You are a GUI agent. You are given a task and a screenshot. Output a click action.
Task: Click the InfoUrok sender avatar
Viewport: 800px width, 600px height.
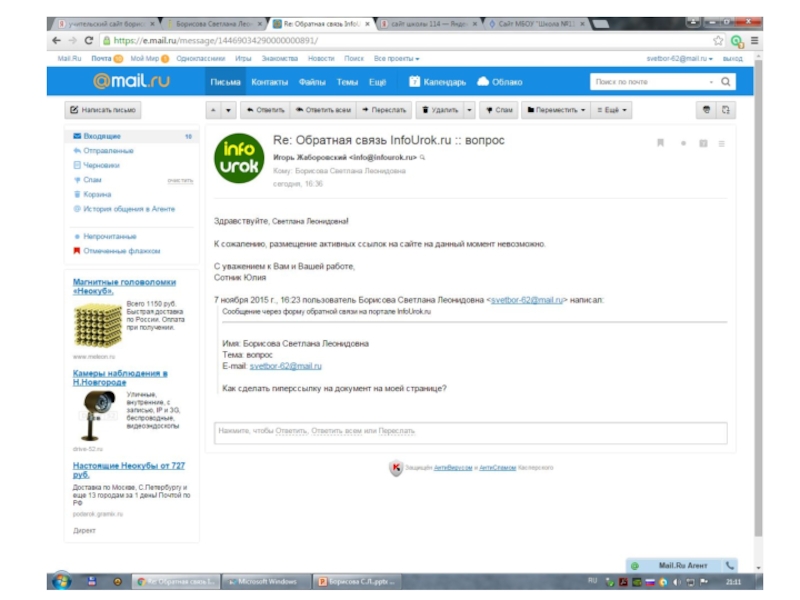239,158
